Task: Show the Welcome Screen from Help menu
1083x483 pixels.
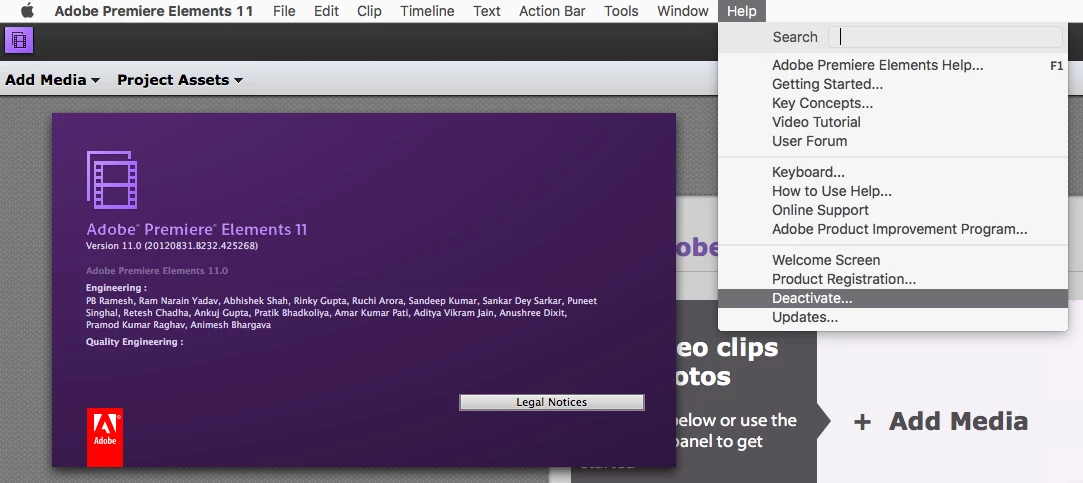Action: 893,261
